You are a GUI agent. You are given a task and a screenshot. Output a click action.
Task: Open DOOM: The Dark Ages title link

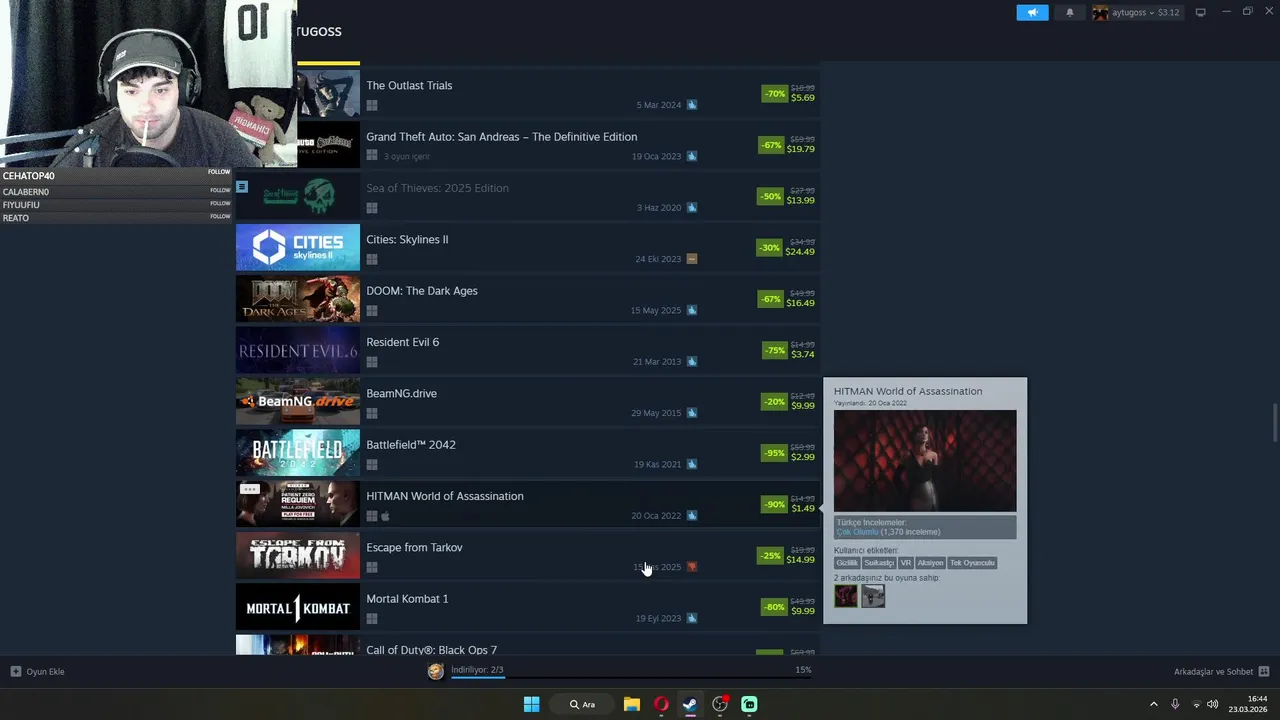coord(421,291)
